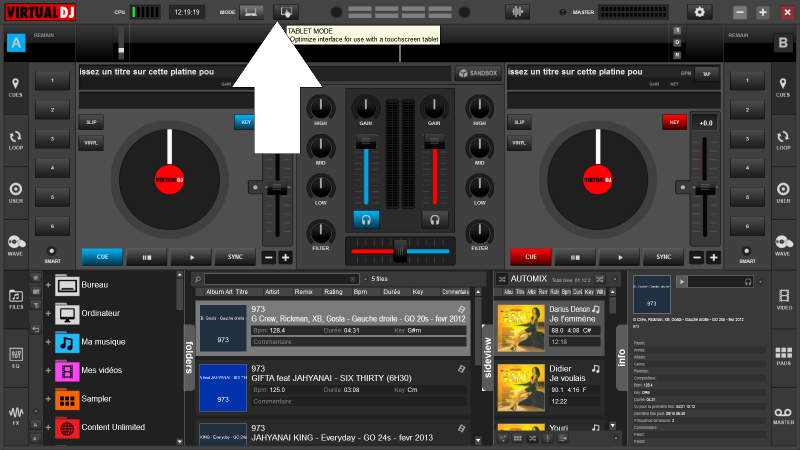
Task: Expand the Content Unlimited folder
Action: tap(48, 428)
